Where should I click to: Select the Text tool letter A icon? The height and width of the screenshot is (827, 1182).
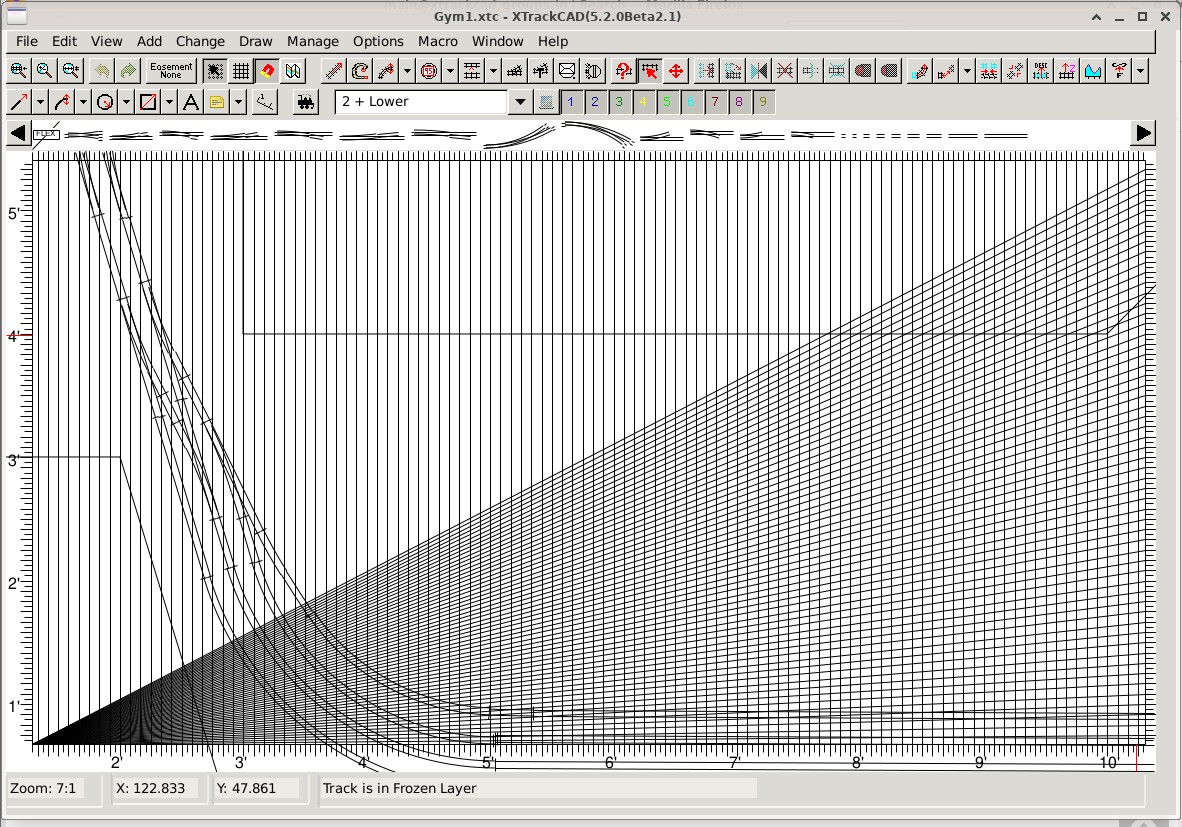tap(191, 102)
